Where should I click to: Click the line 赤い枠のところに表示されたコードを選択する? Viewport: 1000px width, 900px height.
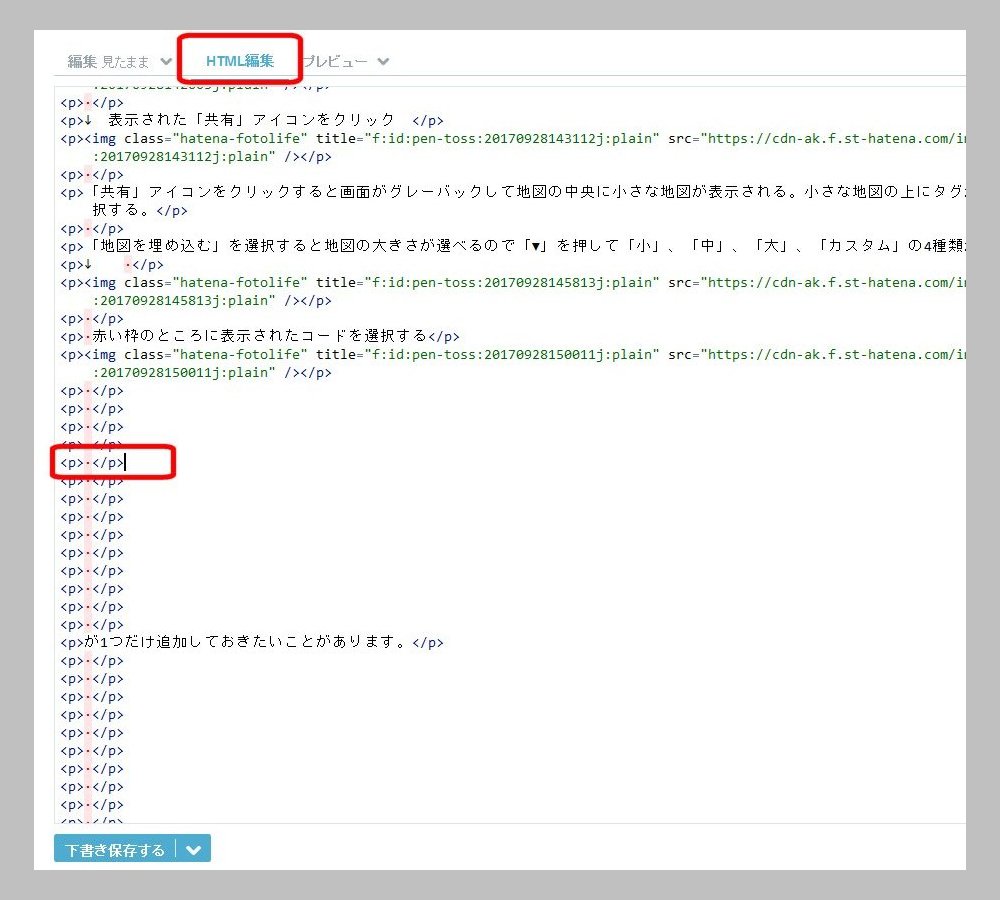(260, 336)
